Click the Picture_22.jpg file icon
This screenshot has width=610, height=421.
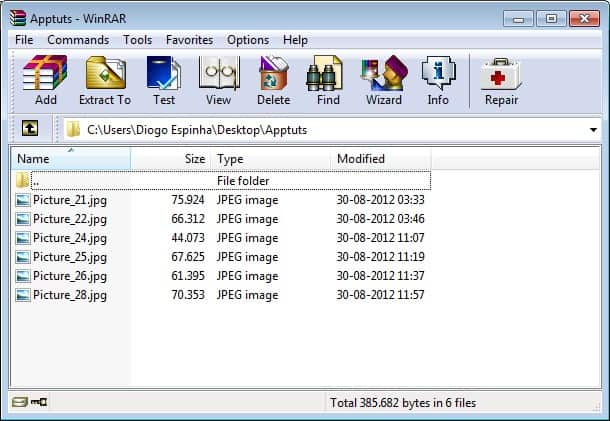coord(23,219)
